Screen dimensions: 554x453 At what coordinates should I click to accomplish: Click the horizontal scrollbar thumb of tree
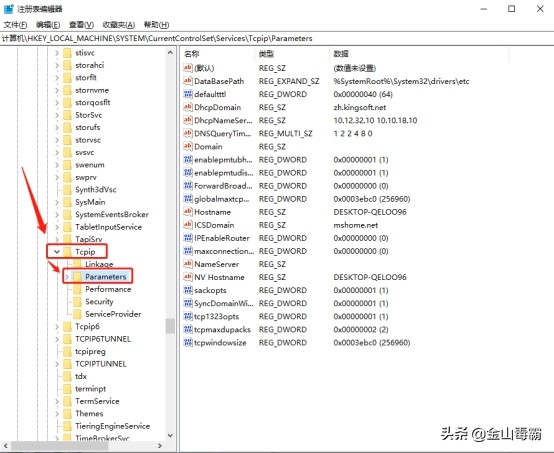click(60, 446)
